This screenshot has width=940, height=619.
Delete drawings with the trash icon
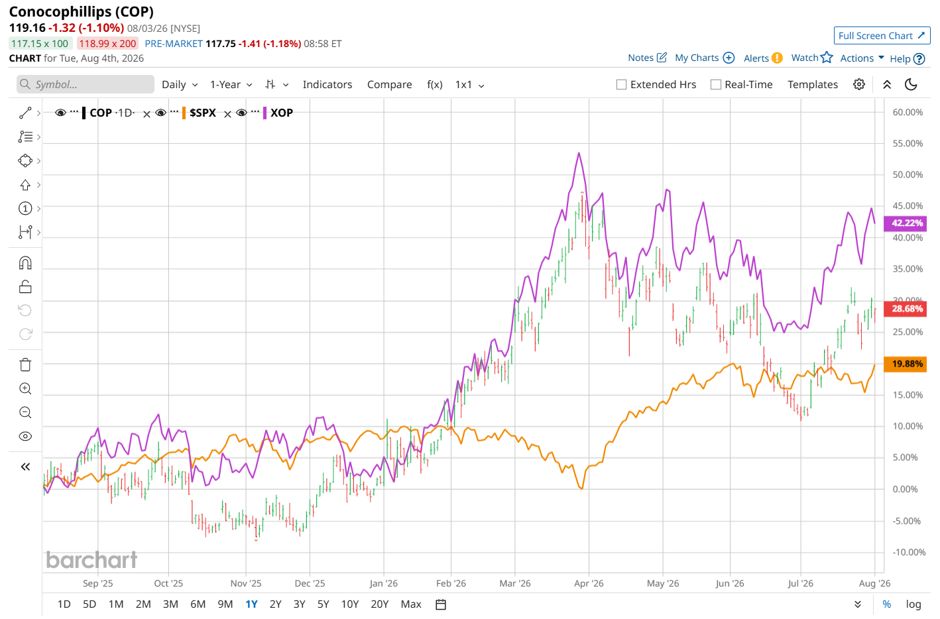tap(25, 364)
